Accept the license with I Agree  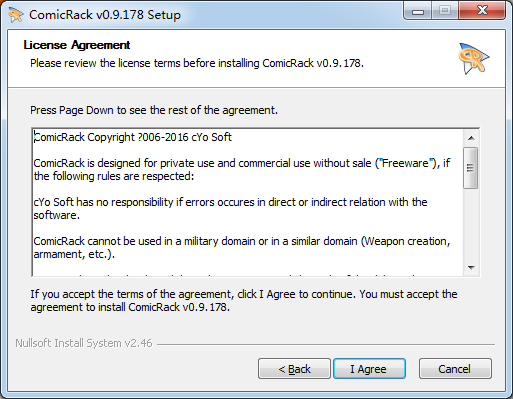pos(369,369)
